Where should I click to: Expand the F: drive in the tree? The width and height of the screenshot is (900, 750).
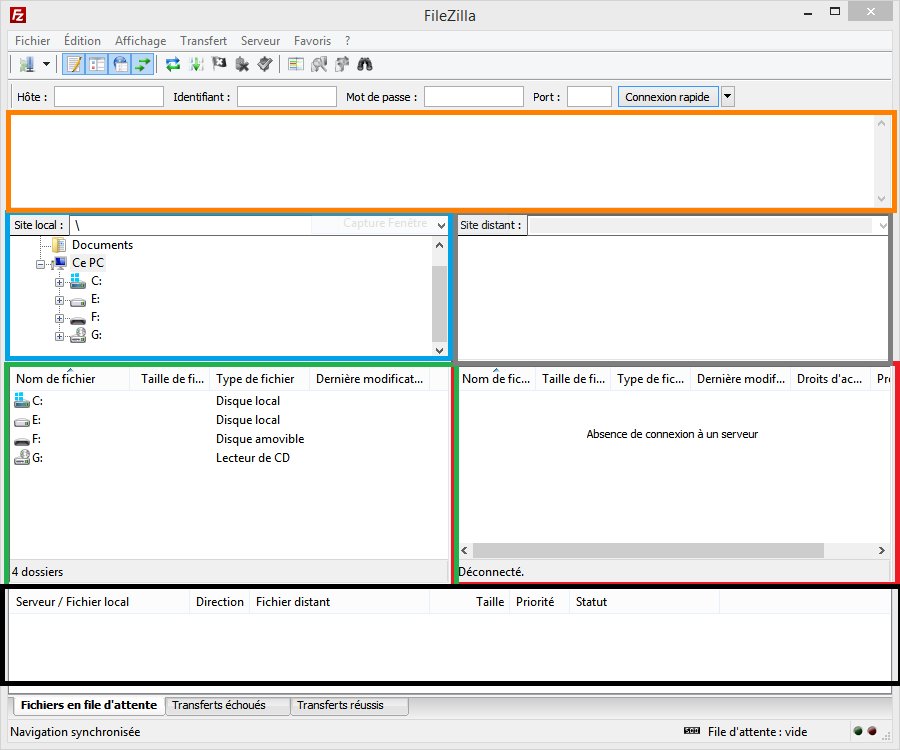(x=60, y=318)
